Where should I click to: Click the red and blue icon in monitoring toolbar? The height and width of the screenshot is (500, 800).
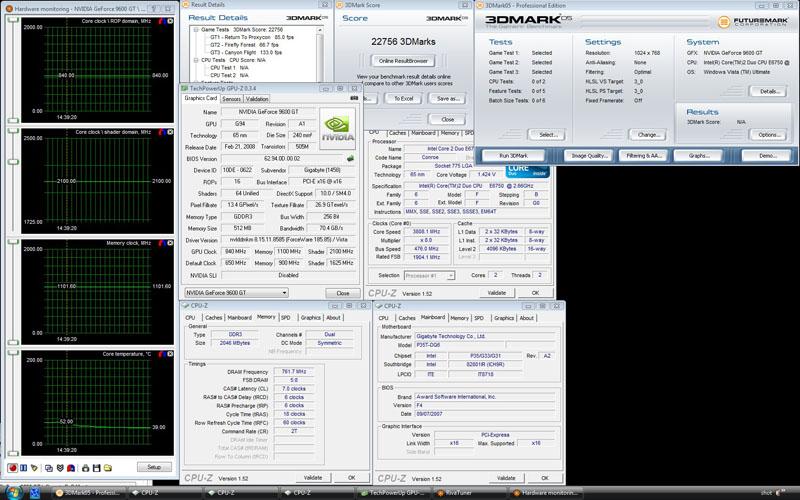[x=71, y=468]
